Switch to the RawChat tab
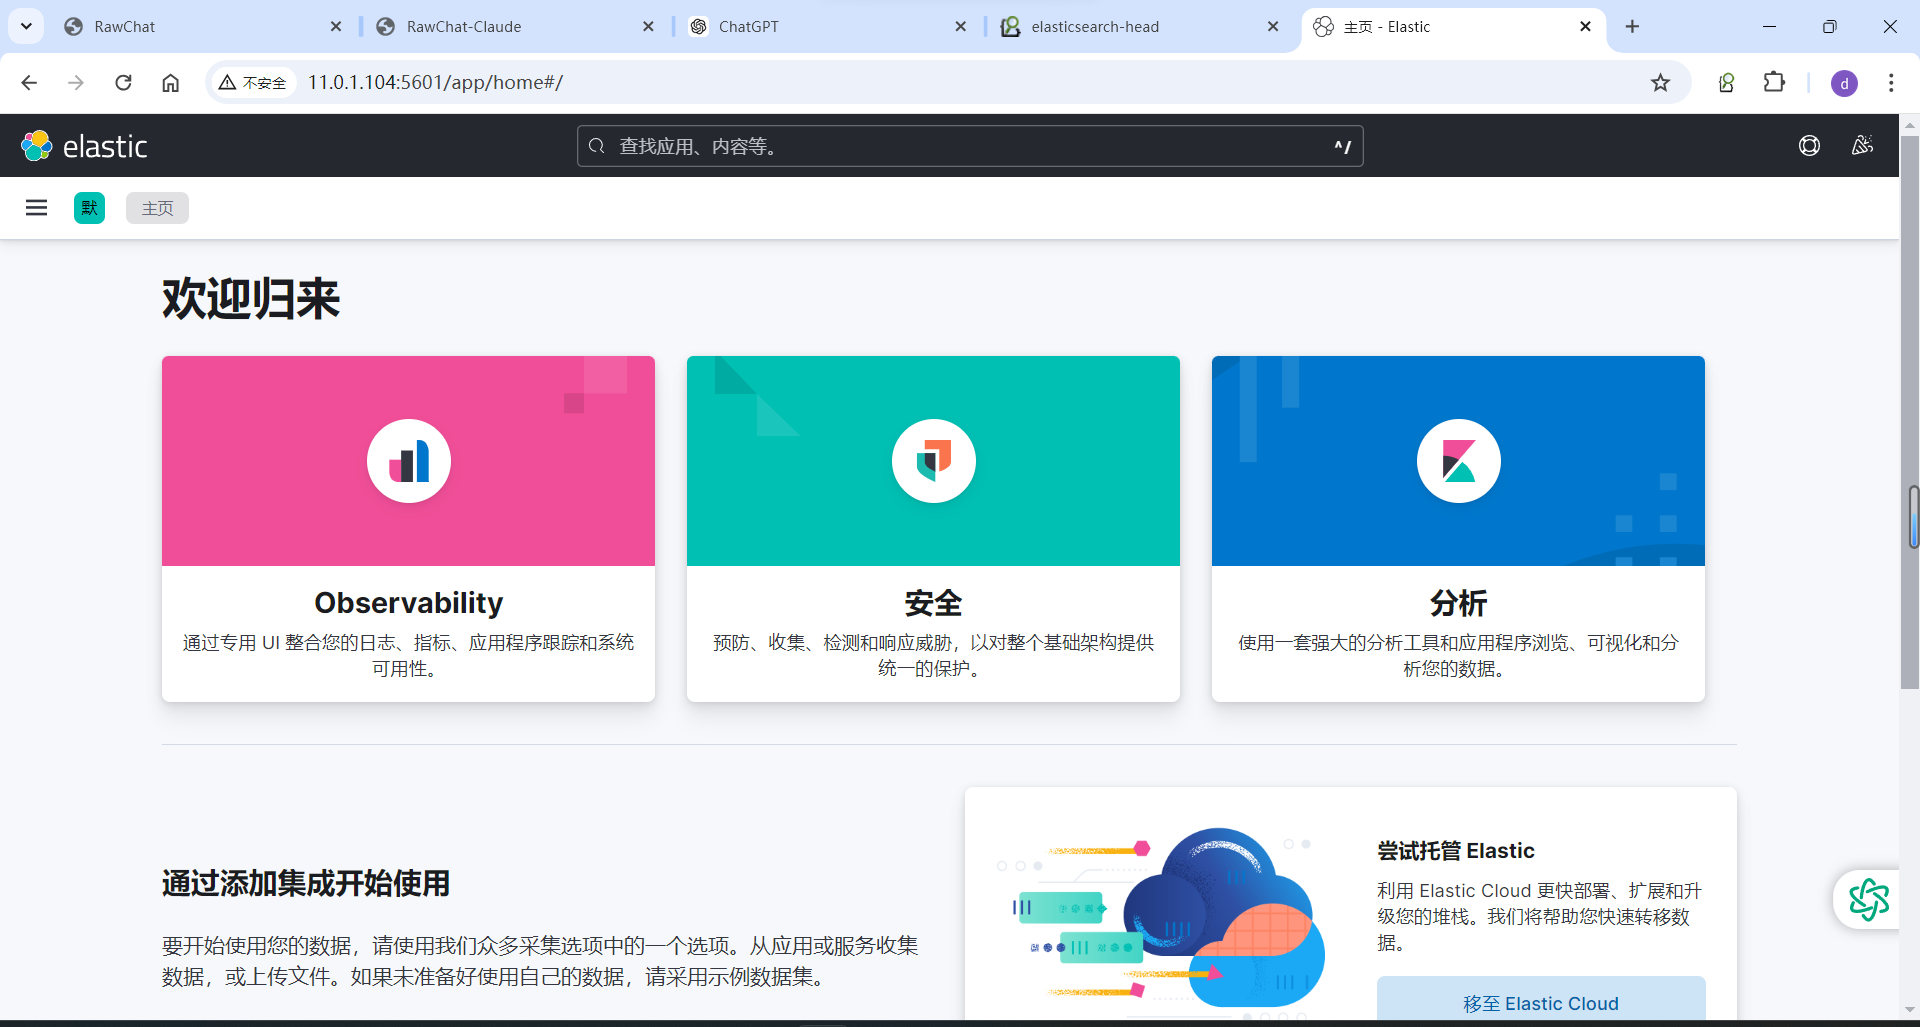This screenshot has width=1920, height=1027. tap(200, 27)
